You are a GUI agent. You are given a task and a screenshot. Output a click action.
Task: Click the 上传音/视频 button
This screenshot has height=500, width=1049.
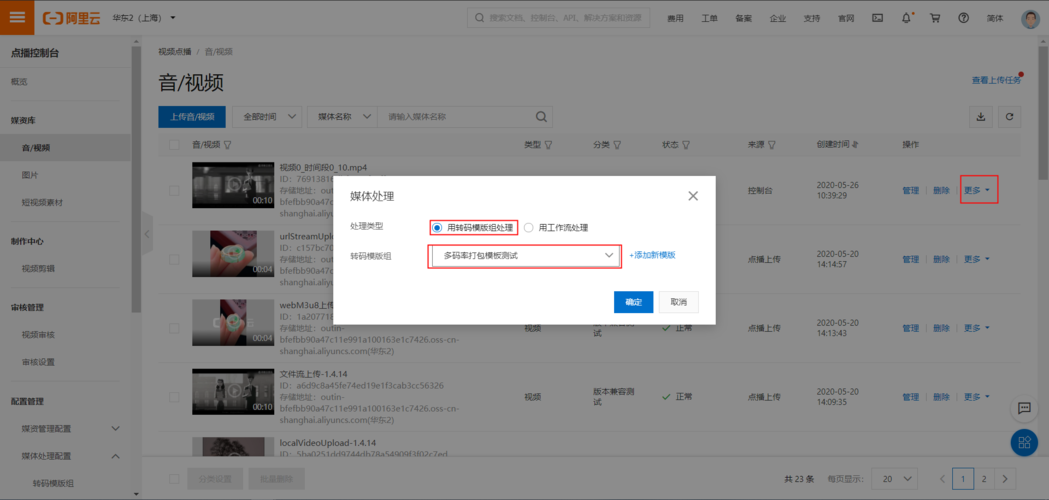[192, 116]
